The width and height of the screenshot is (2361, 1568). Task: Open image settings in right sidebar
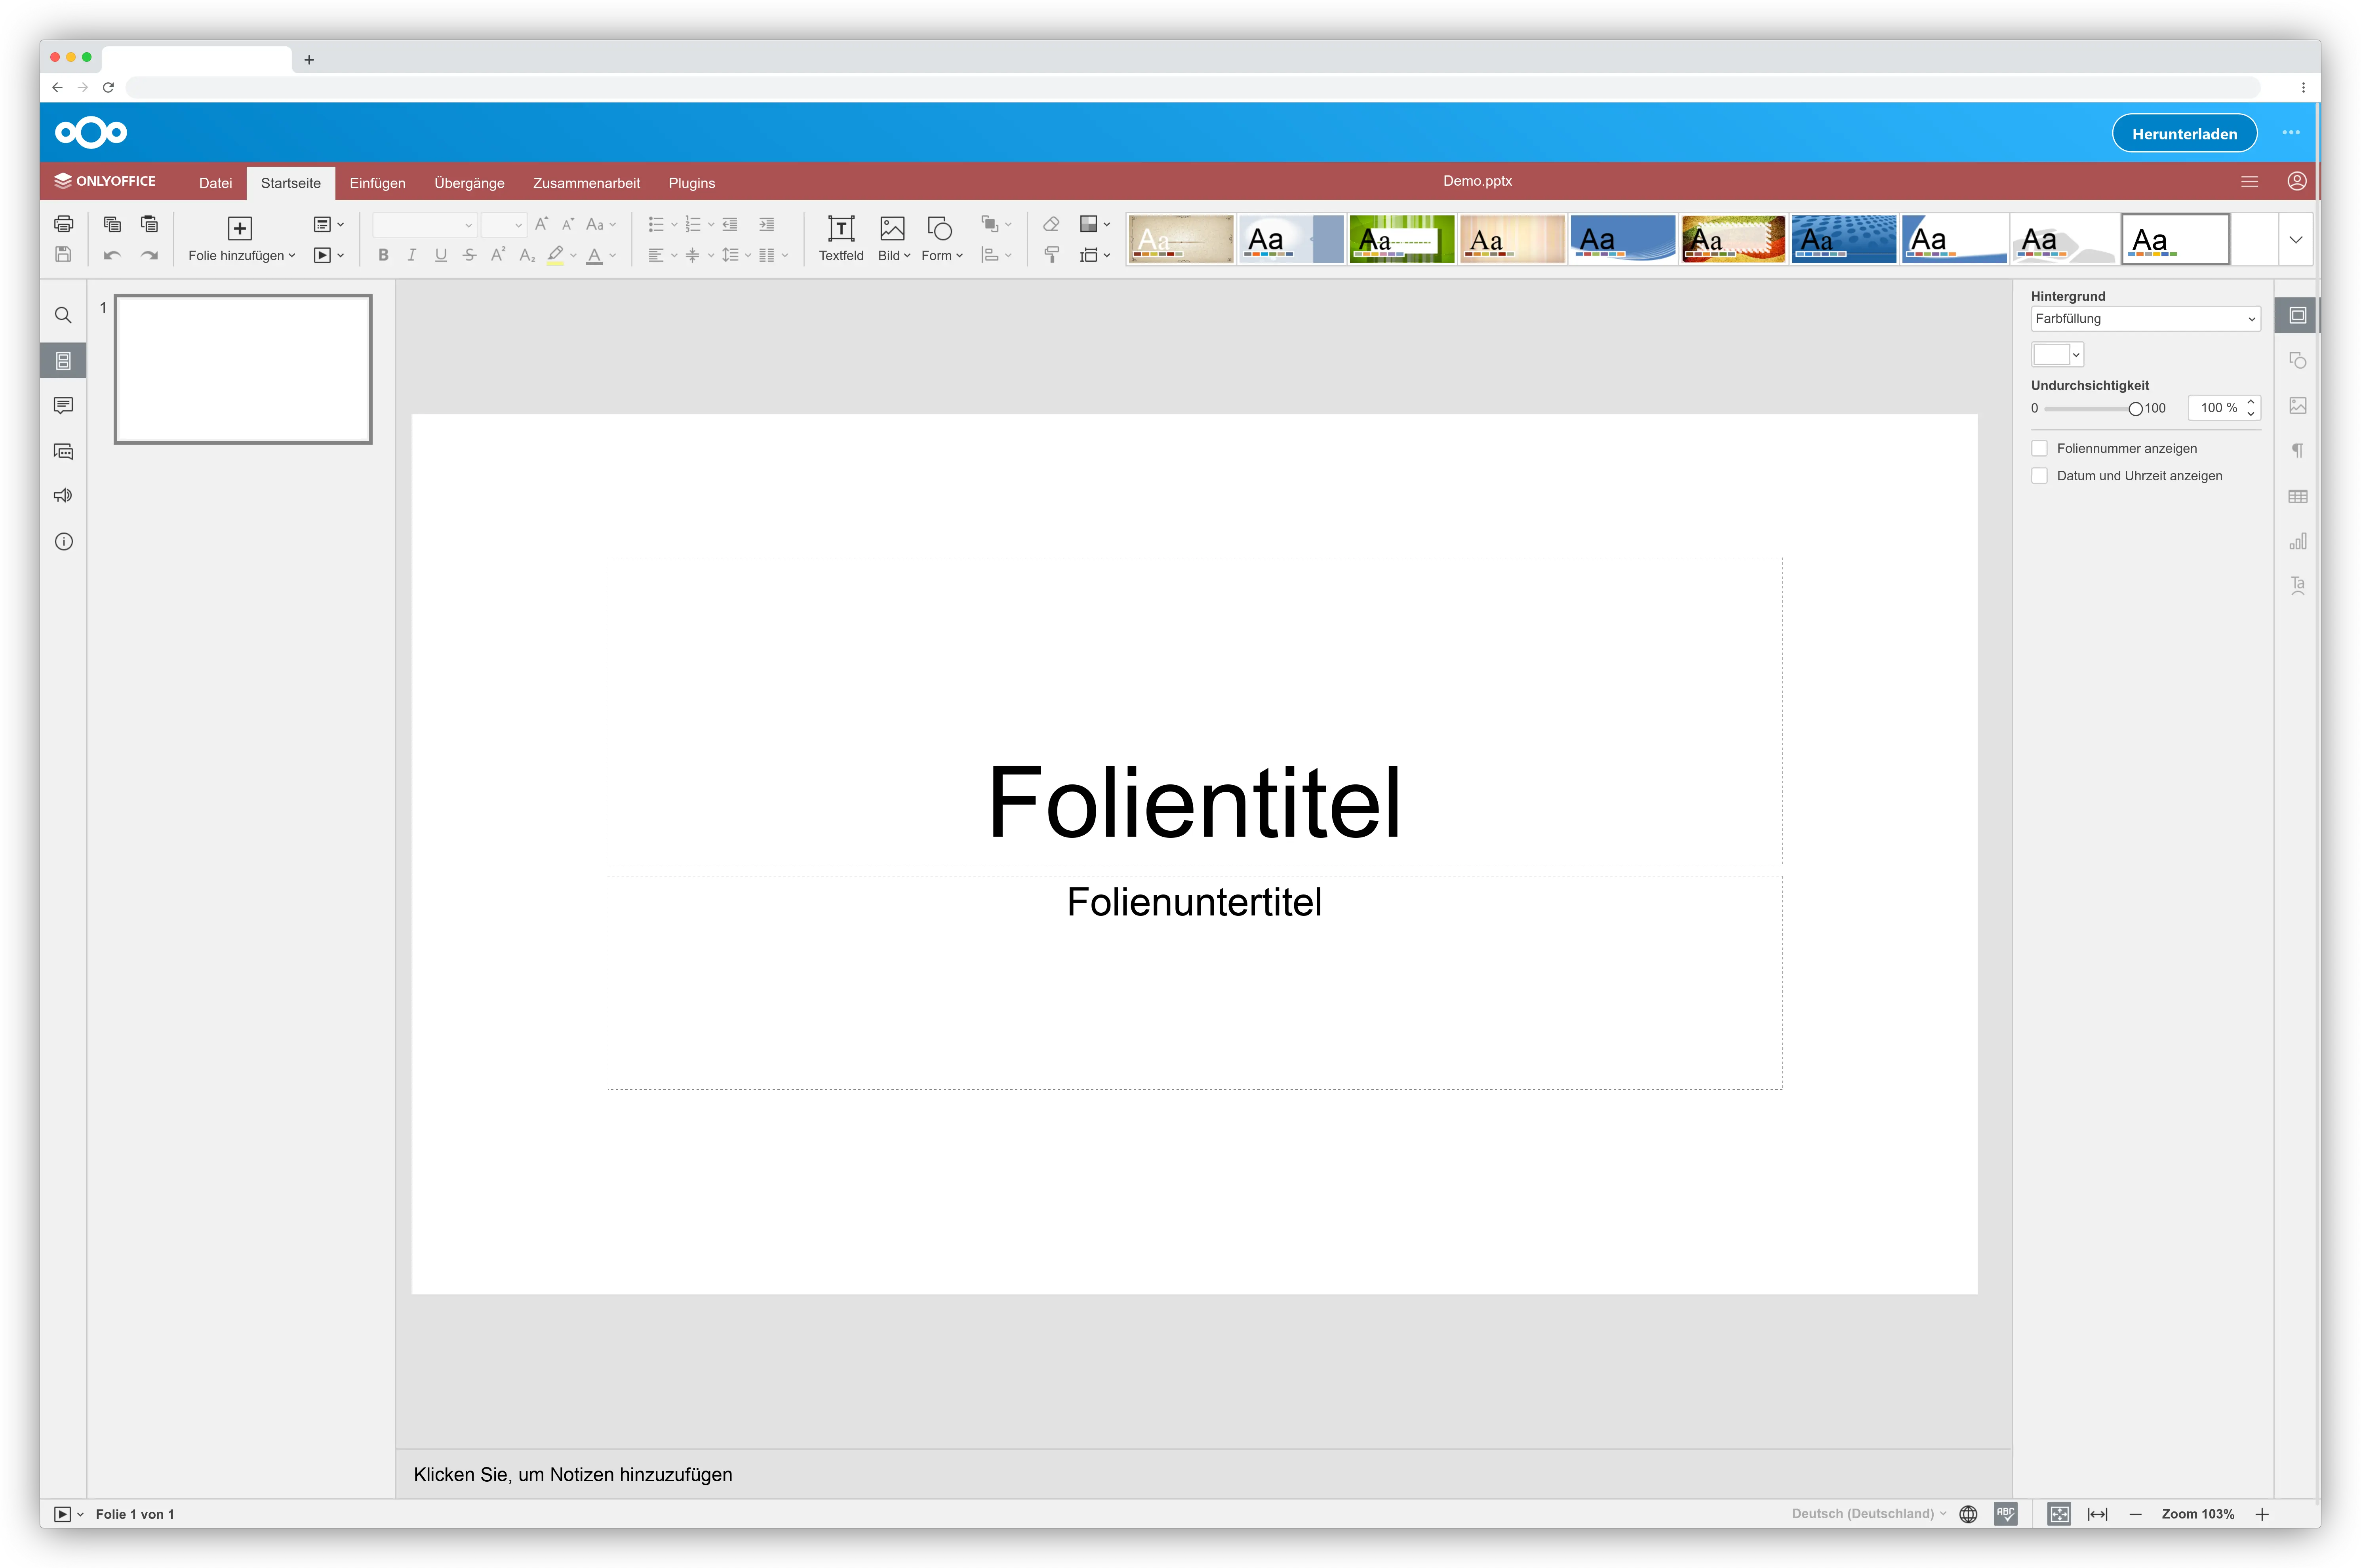pyautogui.click(x=2298, y=405)
